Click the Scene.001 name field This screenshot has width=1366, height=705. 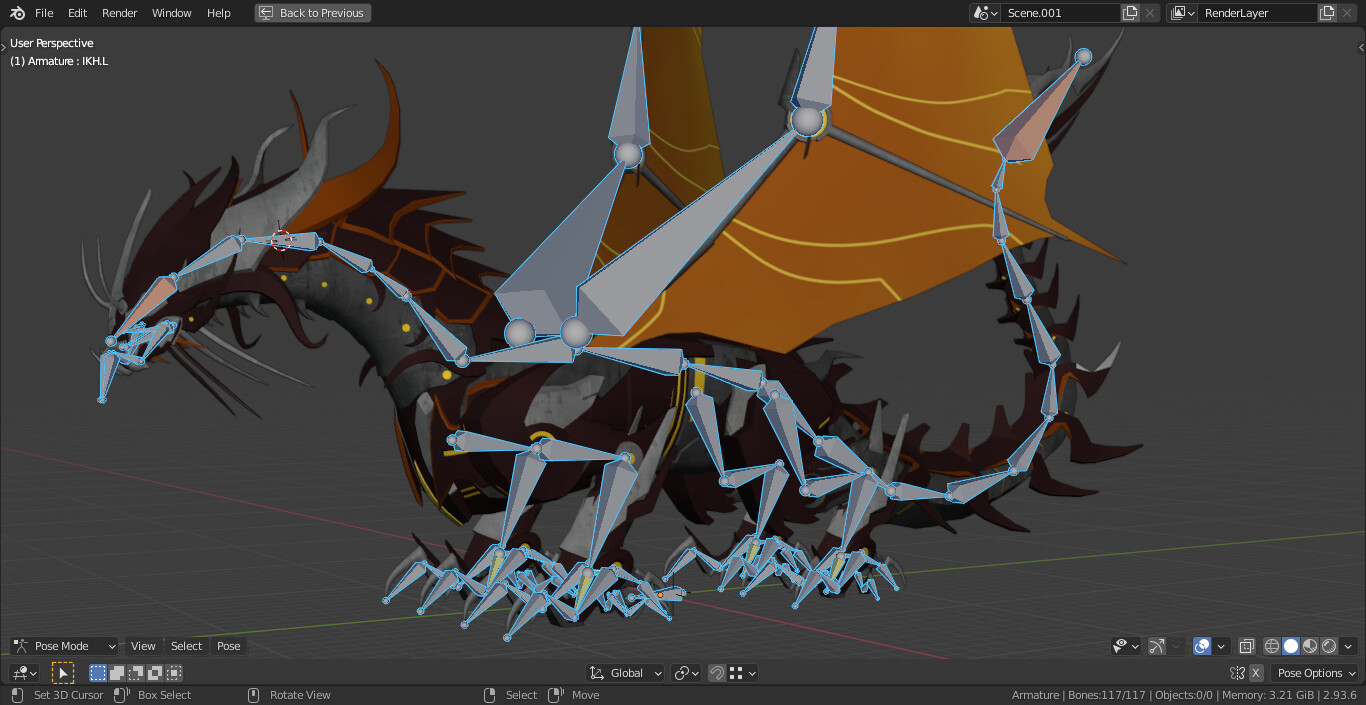1062,12
